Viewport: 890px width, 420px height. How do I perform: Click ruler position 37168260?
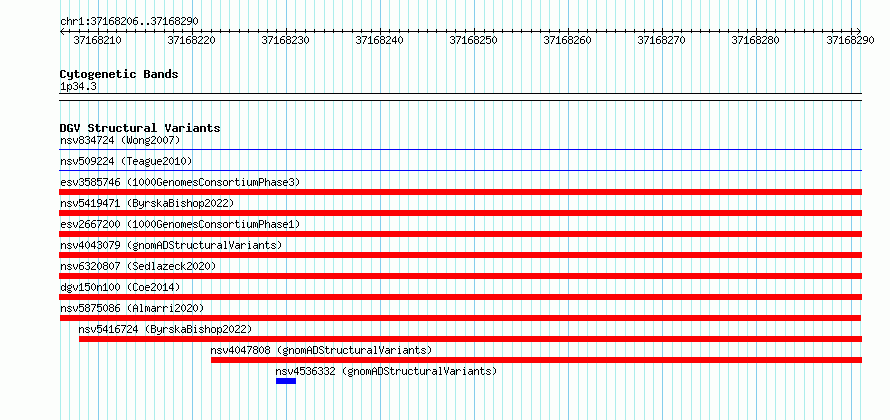tap(568, 40)
